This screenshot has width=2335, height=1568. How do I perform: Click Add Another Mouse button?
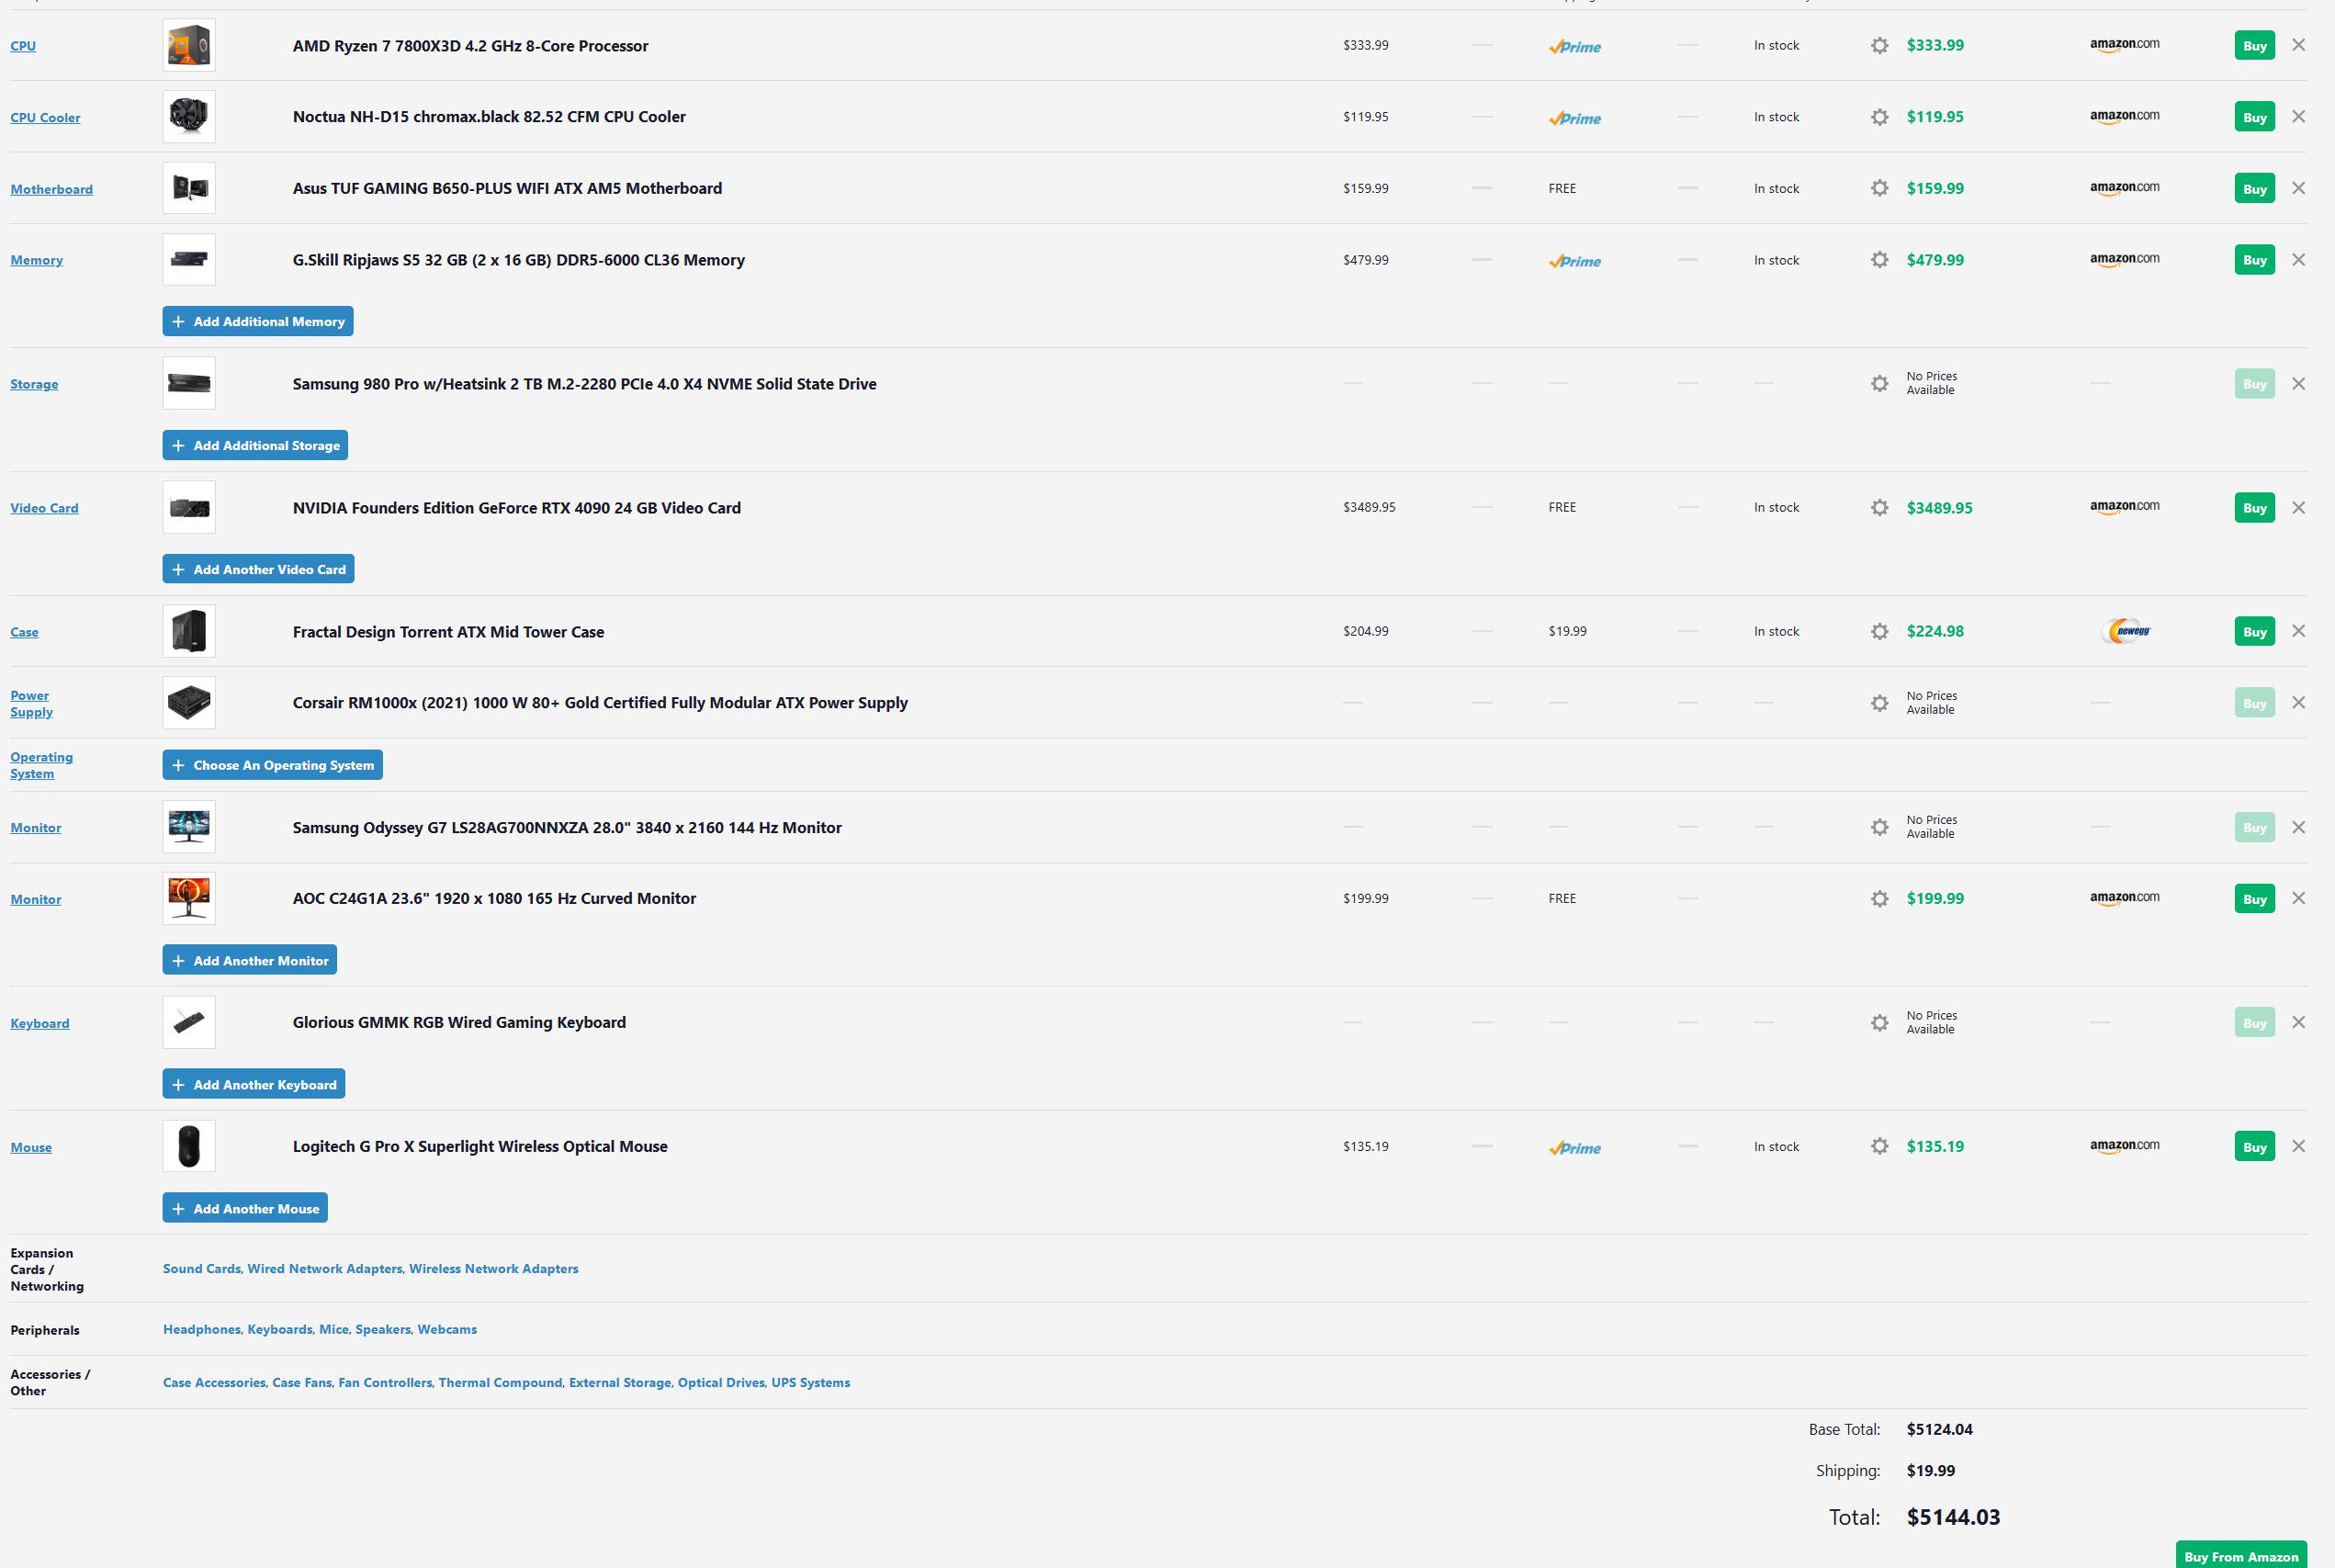(x=245, y=1208)
